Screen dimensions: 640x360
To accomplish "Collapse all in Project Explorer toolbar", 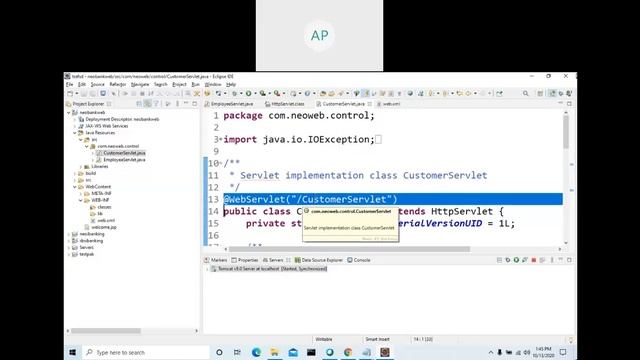I will pyautogui.click(x=139, y=104).
